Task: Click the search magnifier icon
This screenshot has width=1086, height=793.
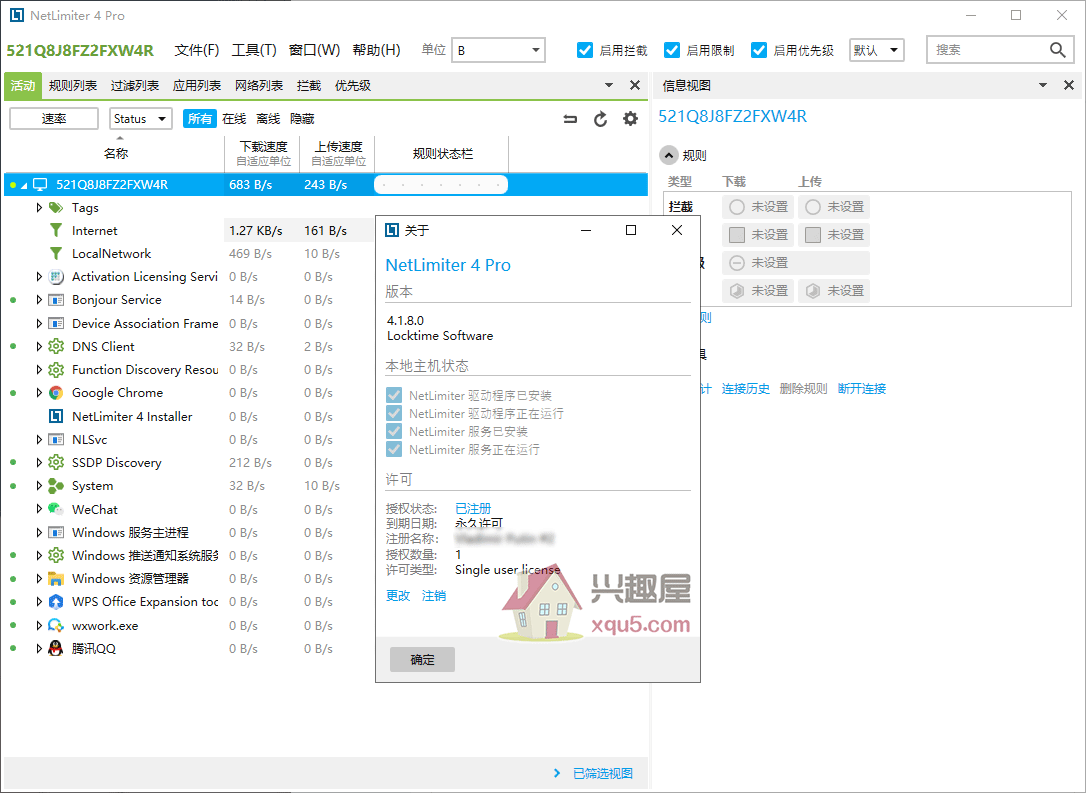Action: [1058, 50]
